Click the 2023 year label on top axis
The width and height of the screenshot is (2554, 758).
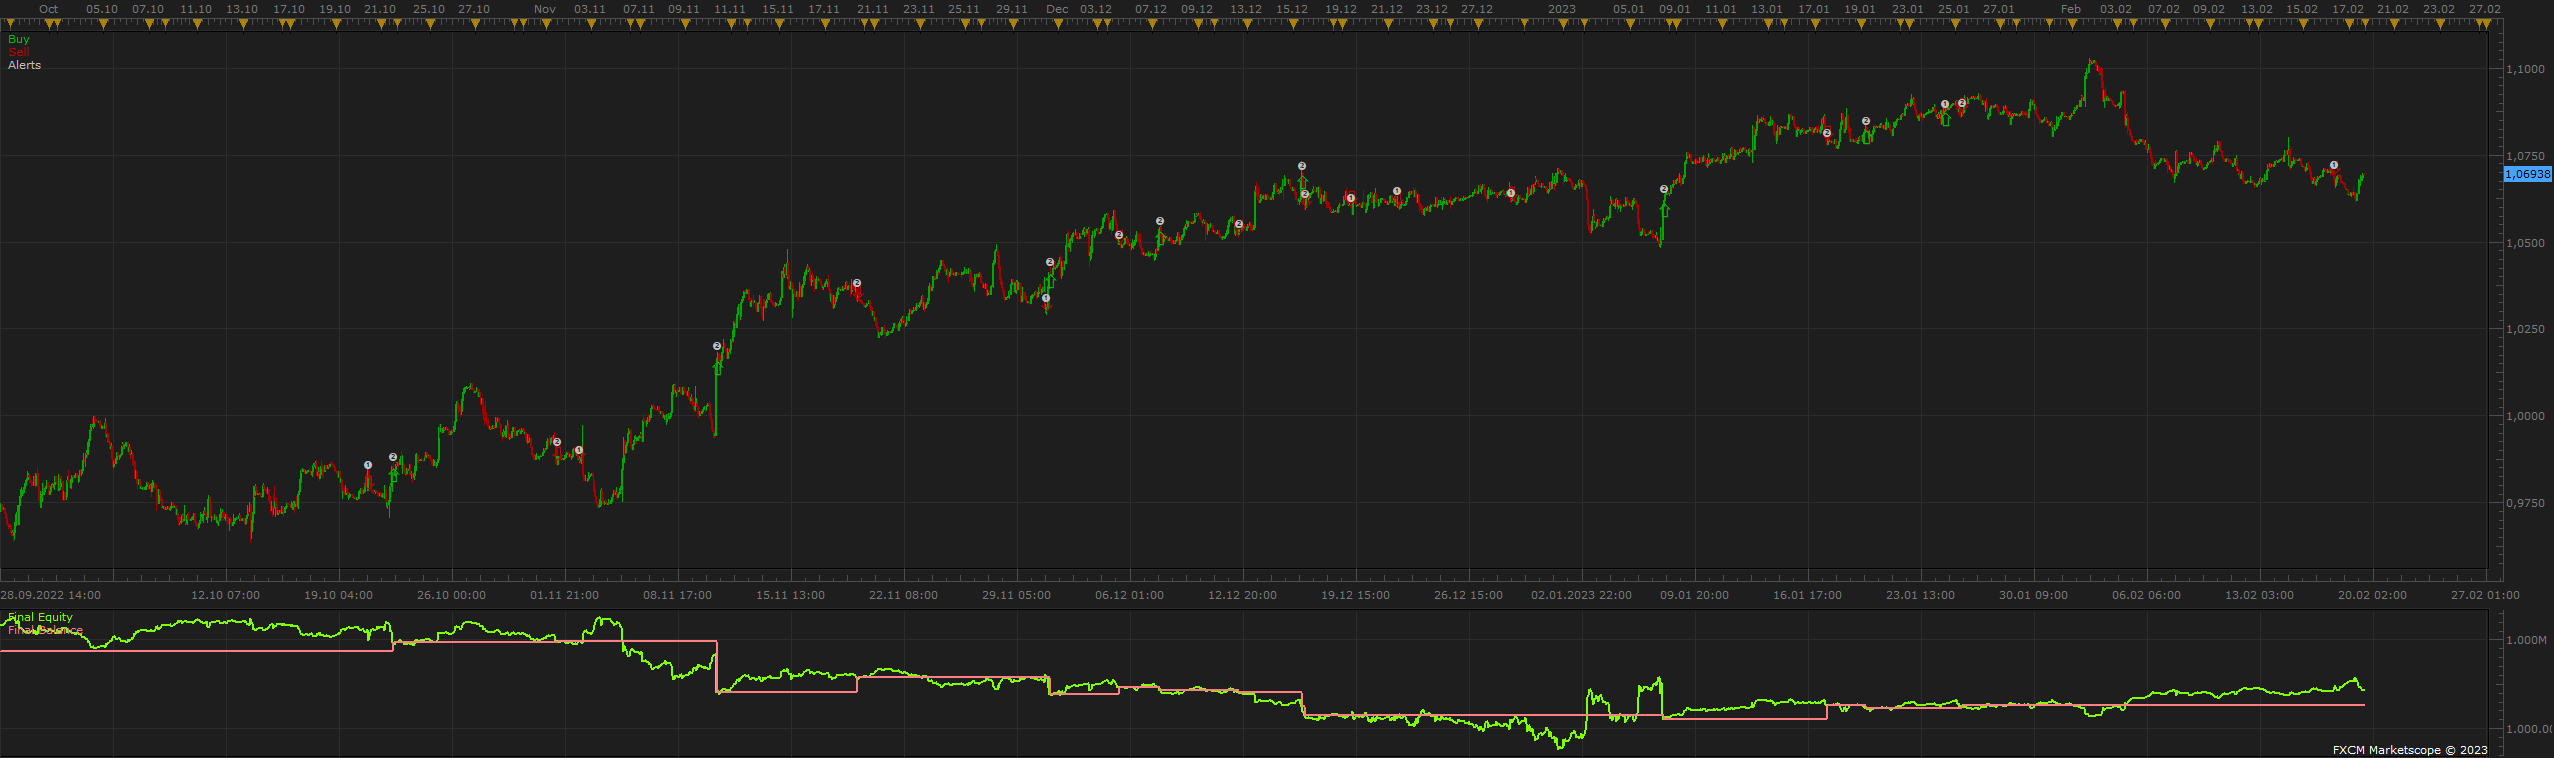tap(1562, 9)
